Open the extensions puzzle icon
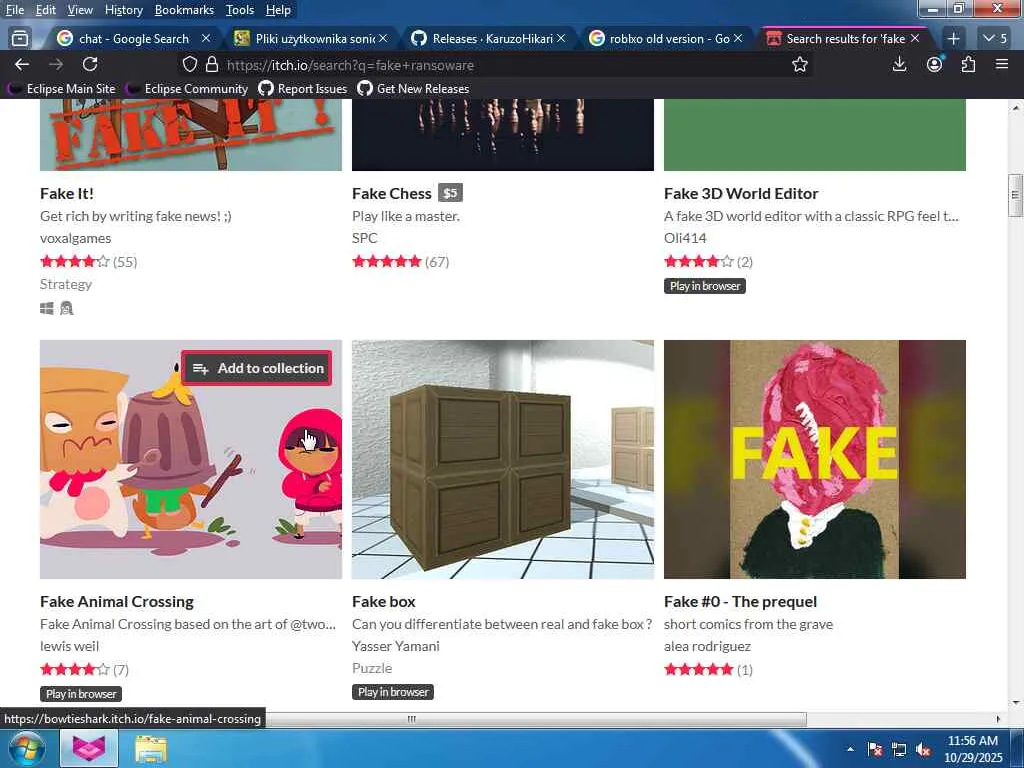1024x768 pixels. click(x=968, y=64)
